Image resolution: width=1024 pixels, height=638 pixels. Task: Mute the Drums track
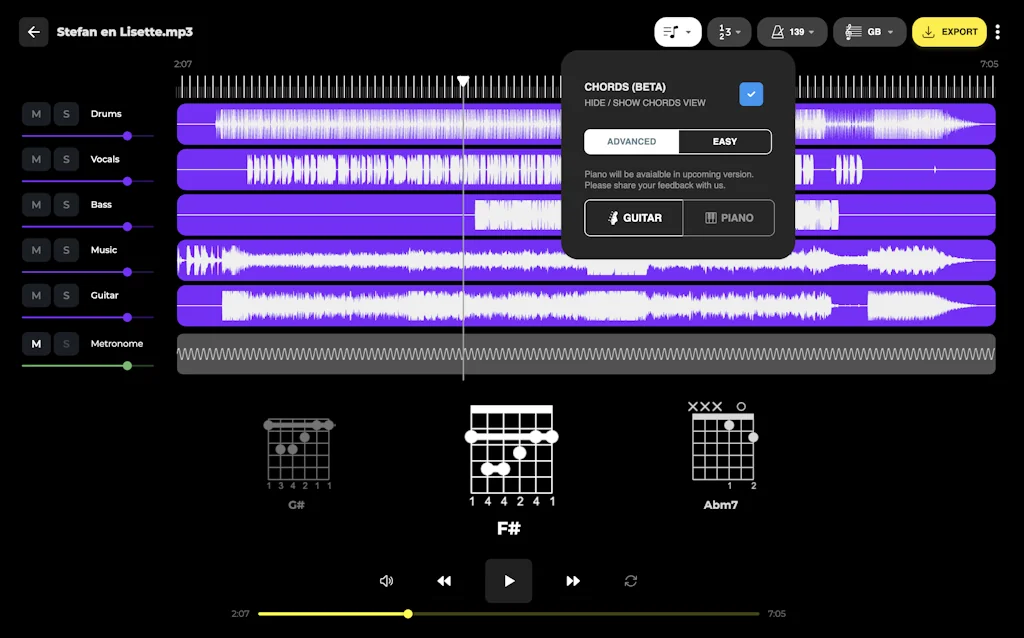coord(35,113)
